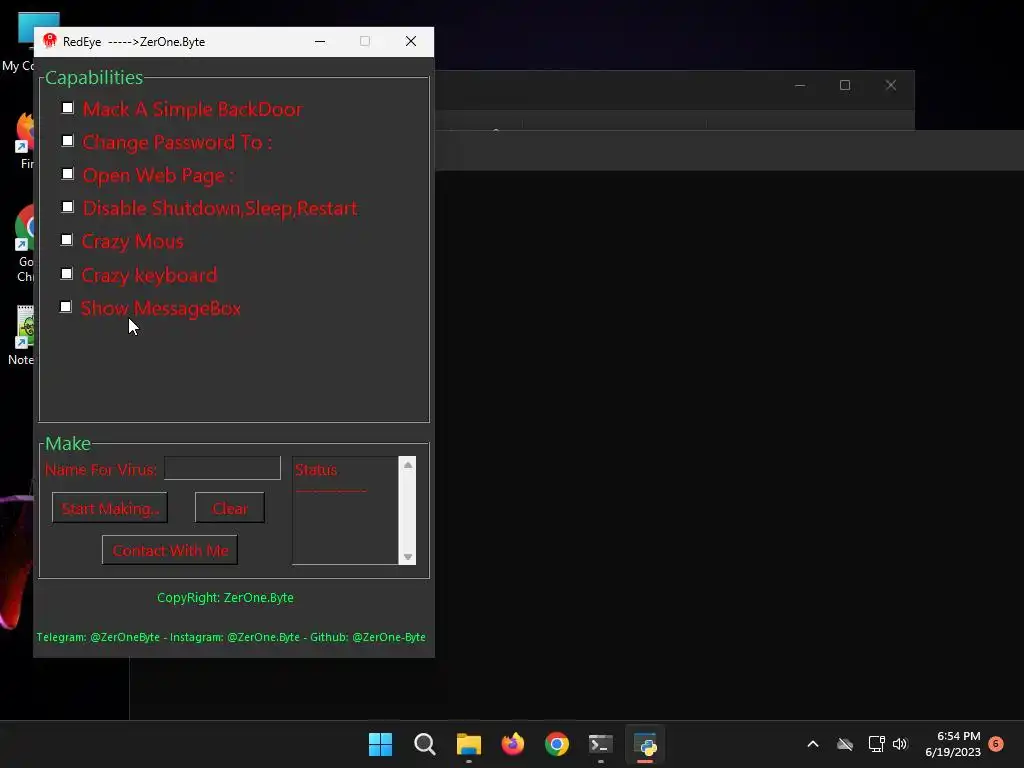Select the Google Chrome desktop shortcut
This screenshot has height=768, width=1024.
click(x=24, y=243)
